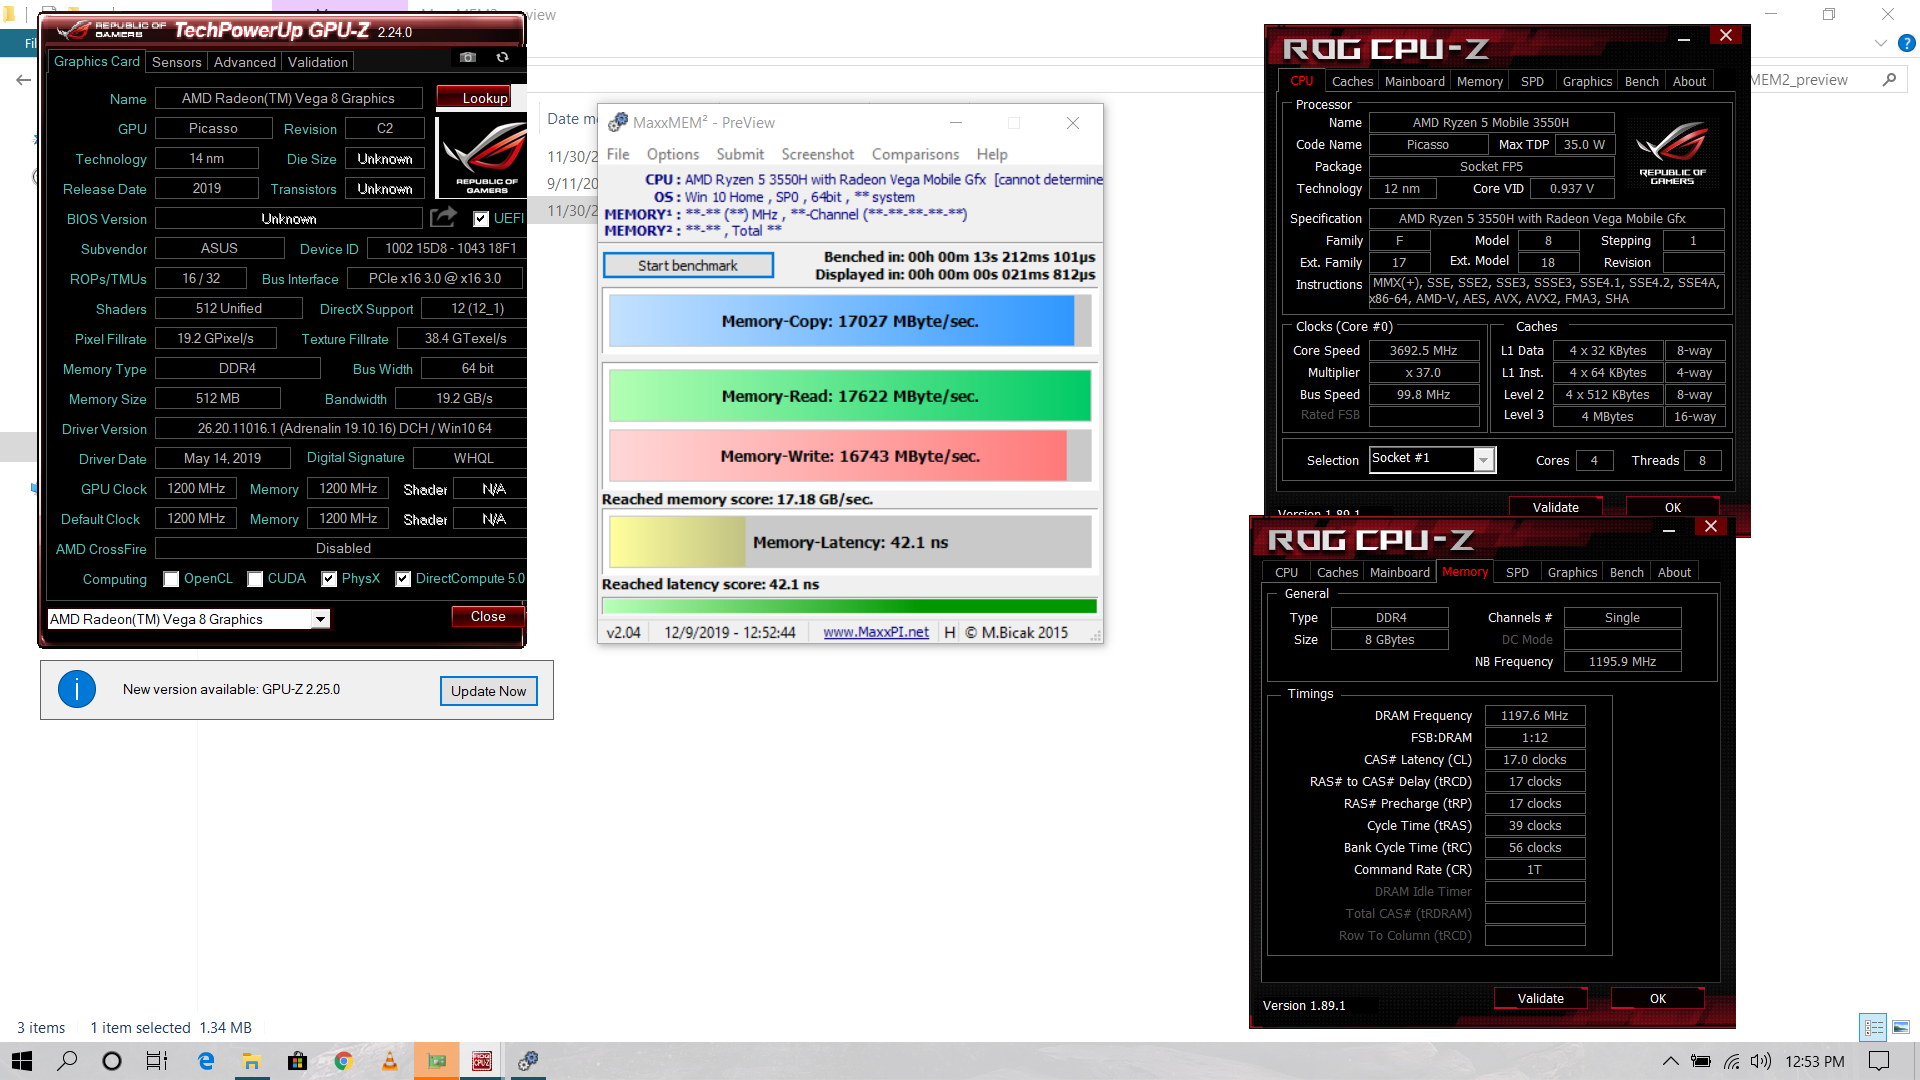Switch to Sensors tab in GPU-Z
This screenshot has height=1080, width=1920.
(x=177, y=62)
